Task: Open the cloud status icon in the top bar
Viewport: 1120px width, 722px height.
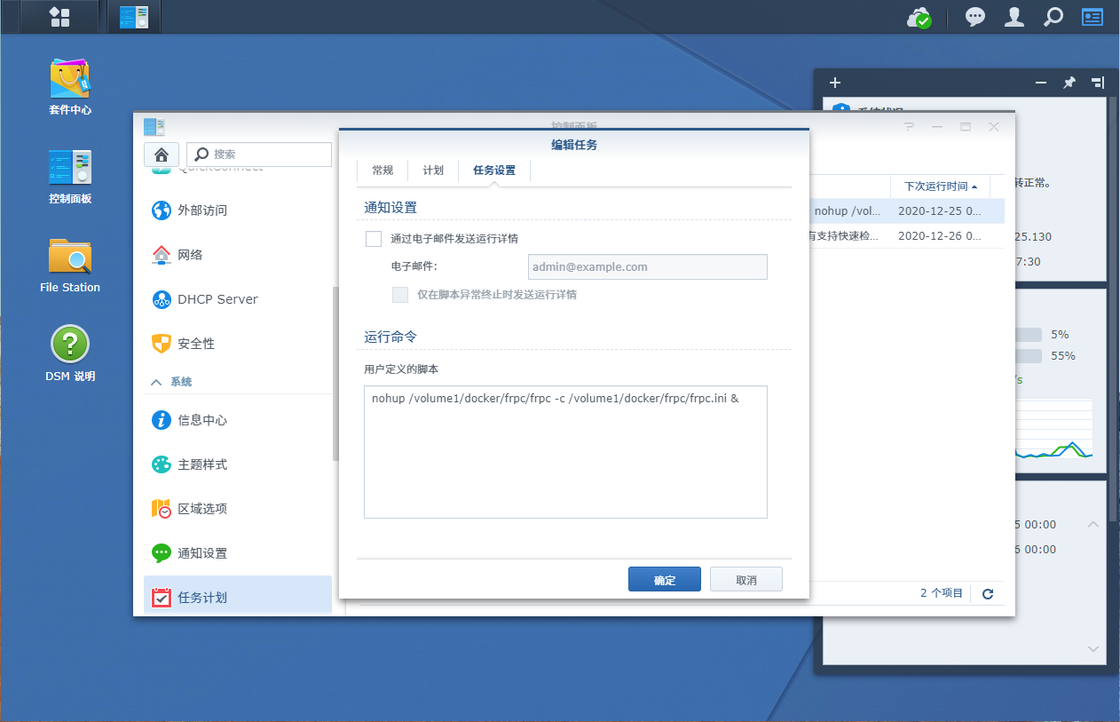Action: (x=919, y=17)
